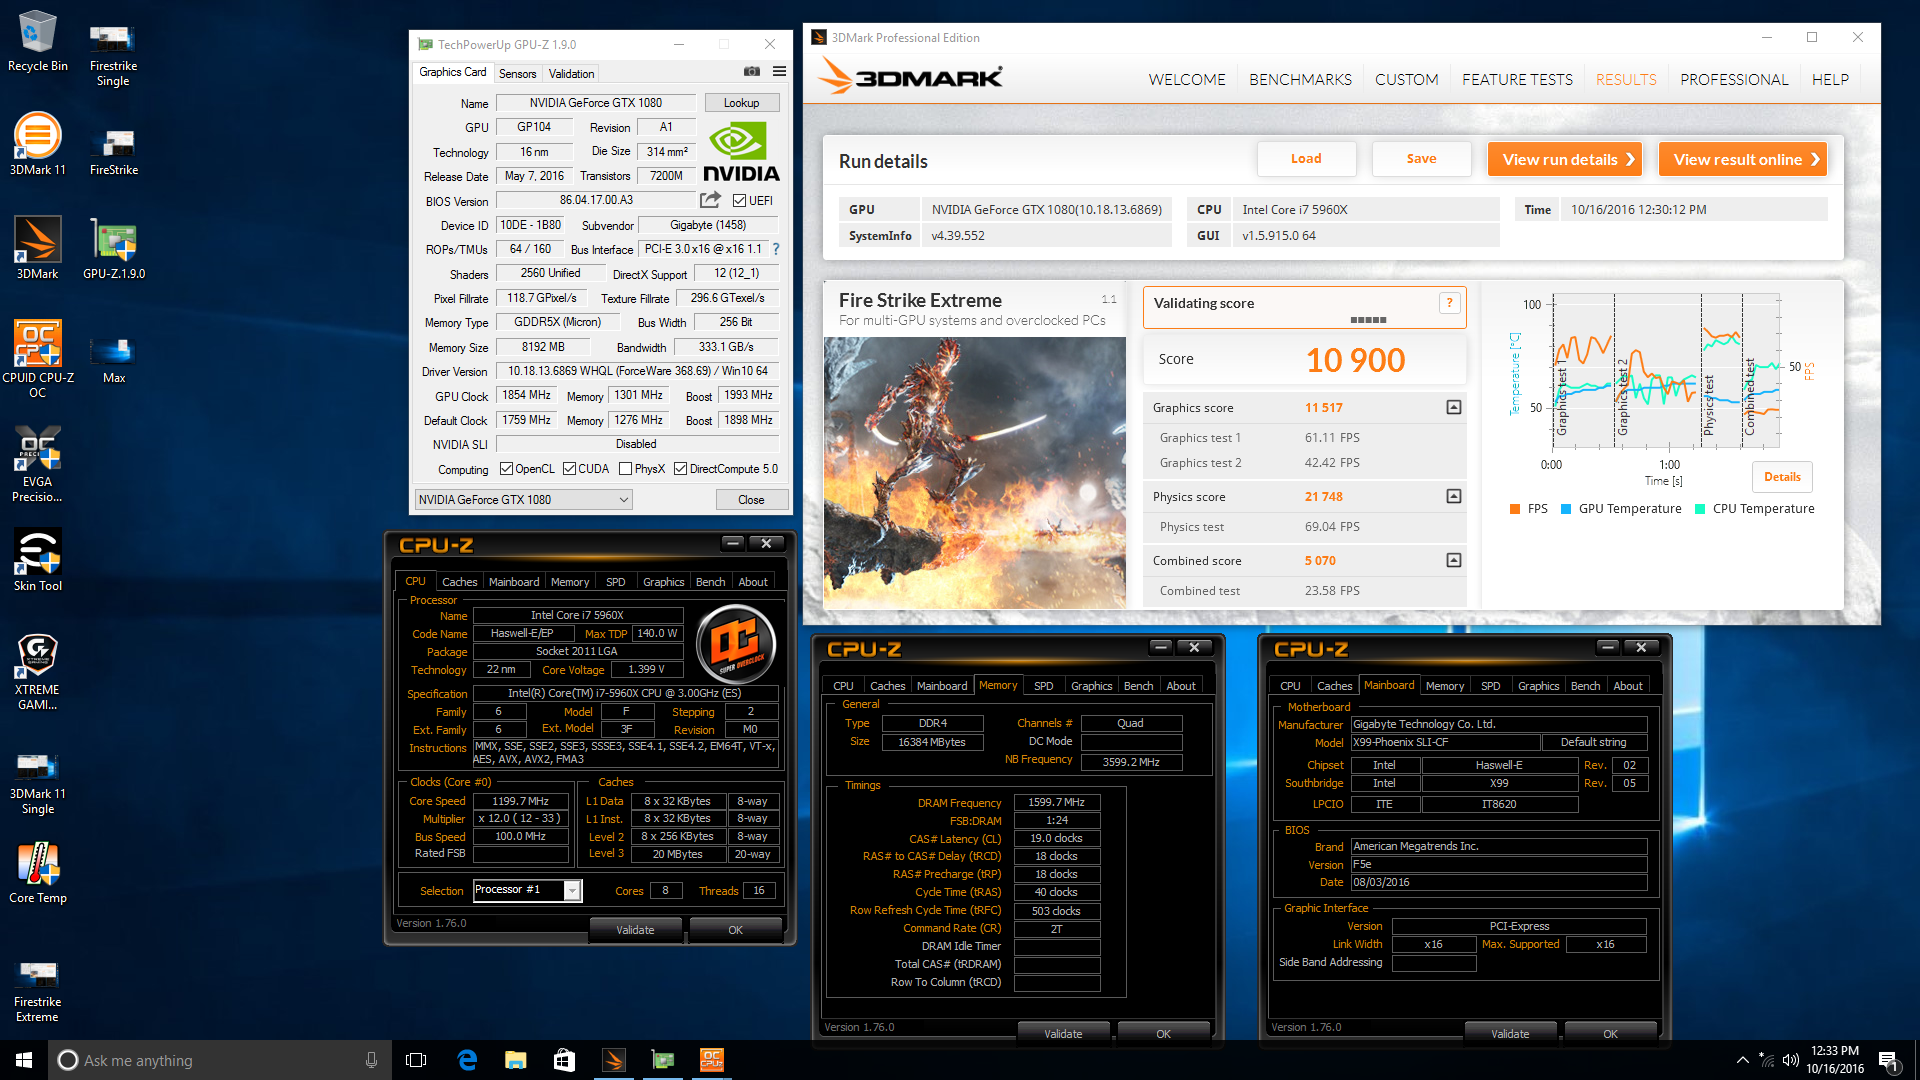The width and height of the screenshot is (1920, 1080).
Task: Select Caches tab in left CPU-Z window
Action: point(459,582)
